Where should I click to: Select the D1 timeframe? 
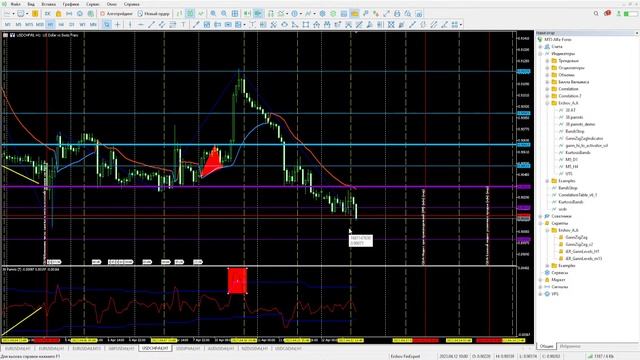click(x=71, y=25)
